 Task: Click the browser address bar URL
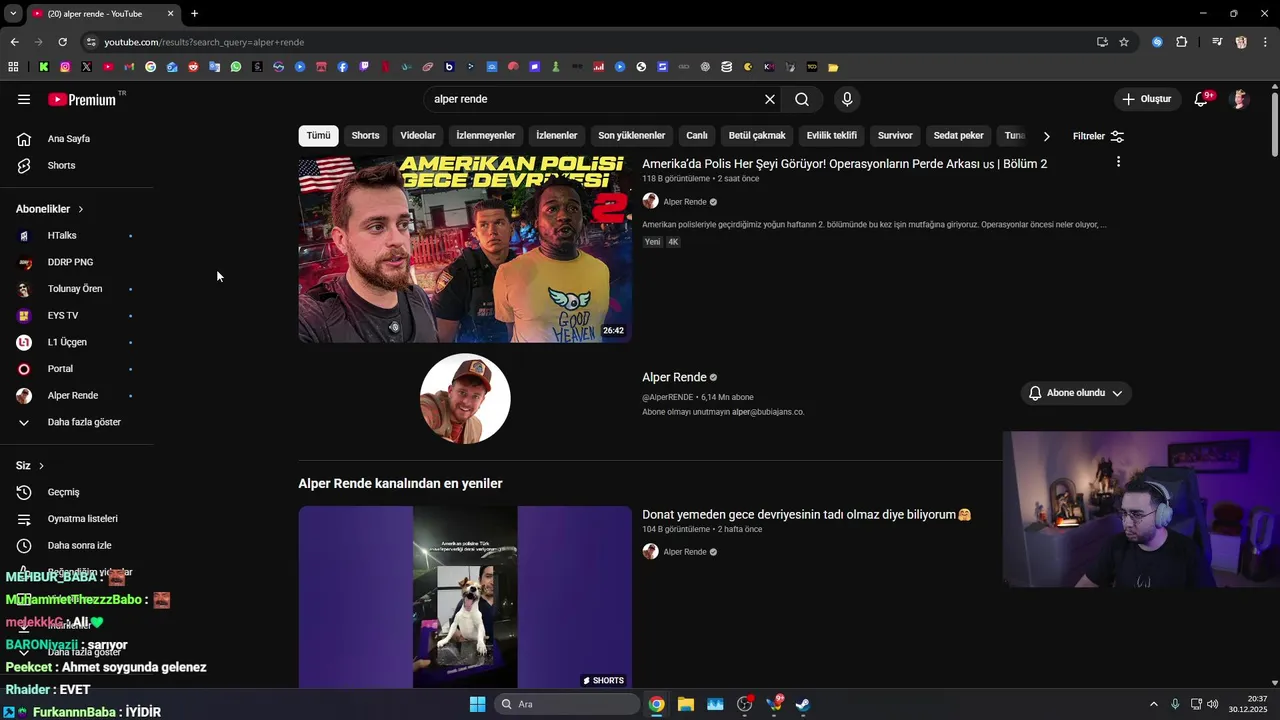(x=204, y=42)
